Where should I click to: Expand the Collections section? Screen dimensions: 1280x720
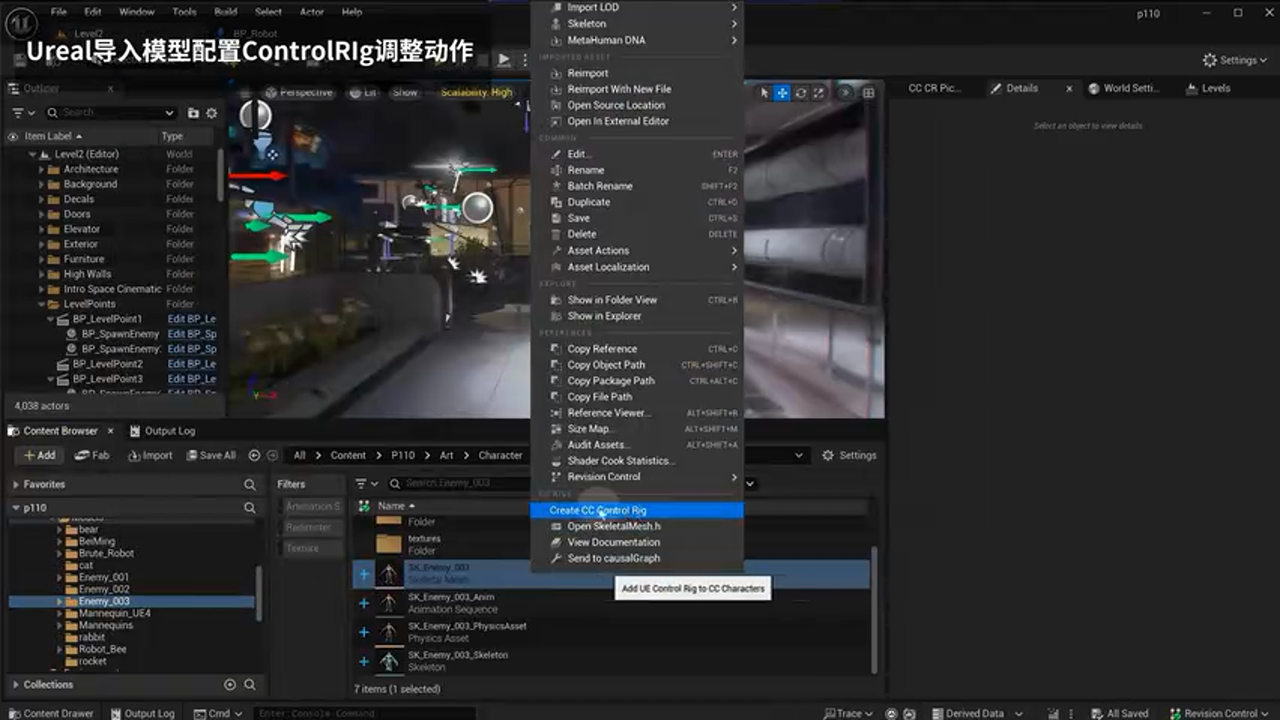pyautogui.click(x=16, y=685)
